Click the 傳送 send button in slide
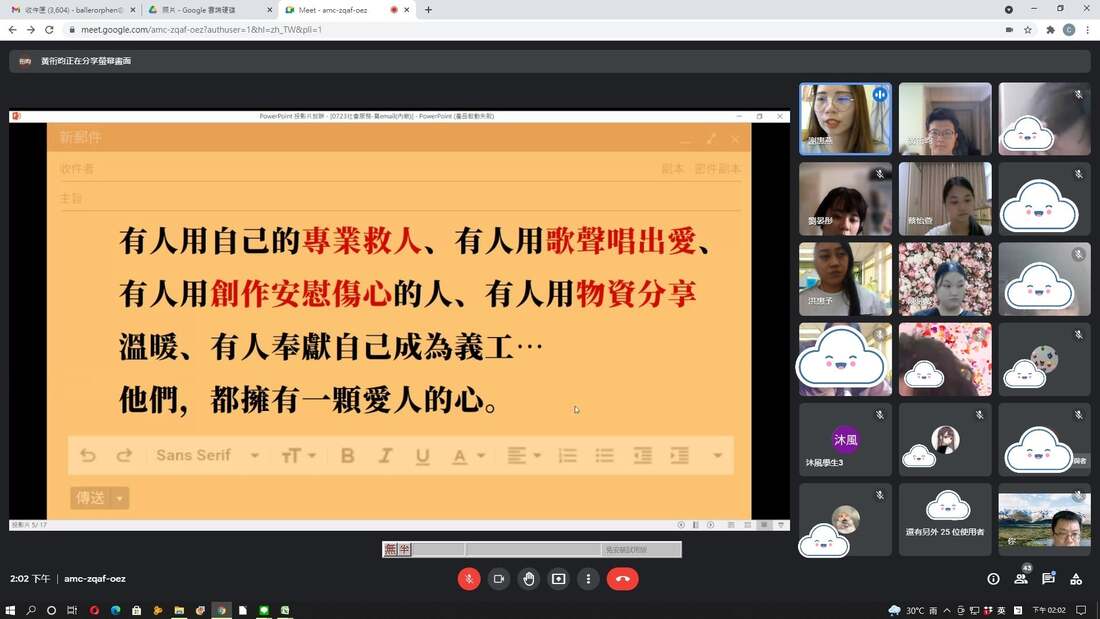Image resolution: width=1100 pixels, height=619 pixels. (x=90, y=498)
